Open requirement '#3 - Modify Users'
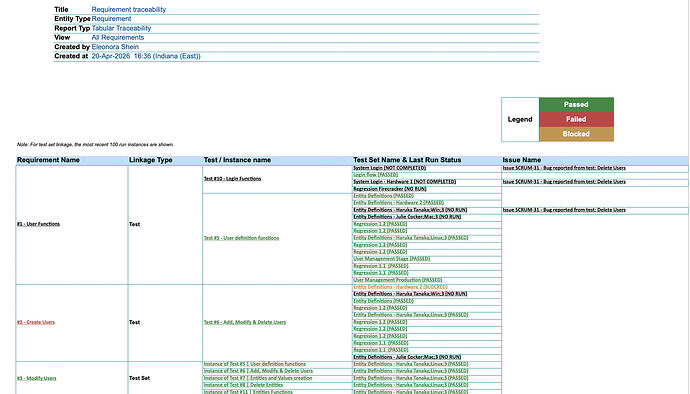 pyautogui.click(x=37, y=378)
